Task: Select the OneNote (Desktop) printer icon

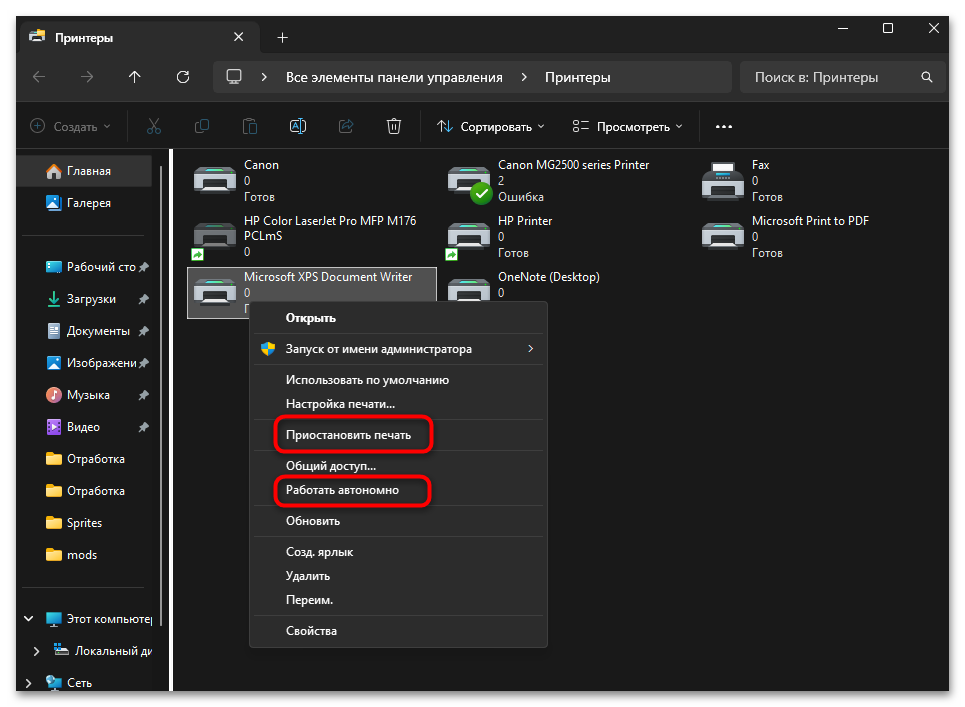Action: click(x=469, y=289)
